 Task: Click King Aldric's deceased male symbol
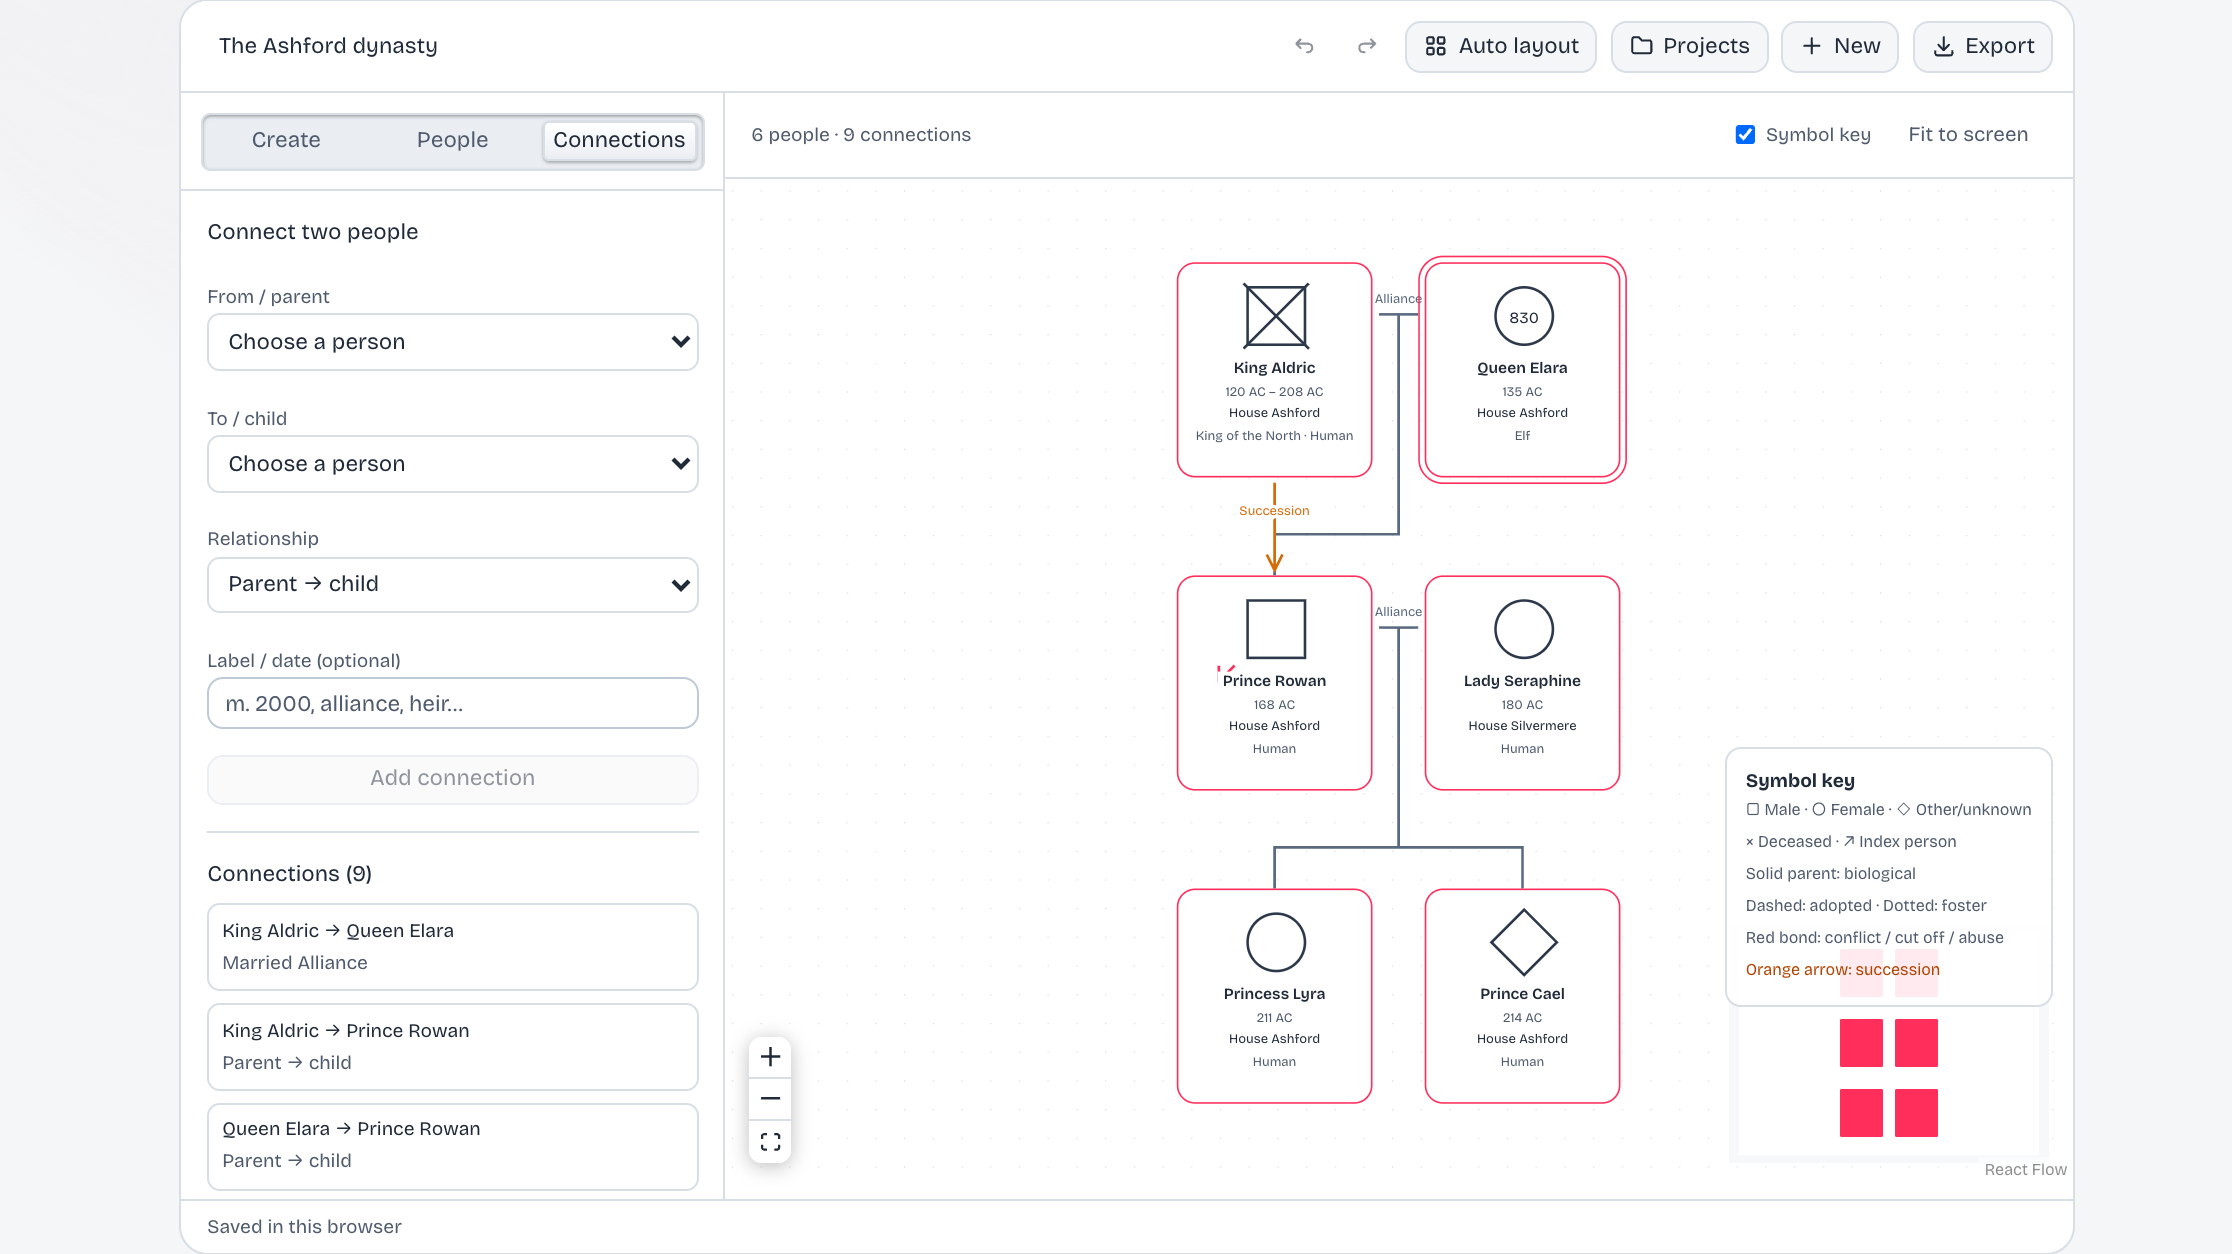(1275, 316)
